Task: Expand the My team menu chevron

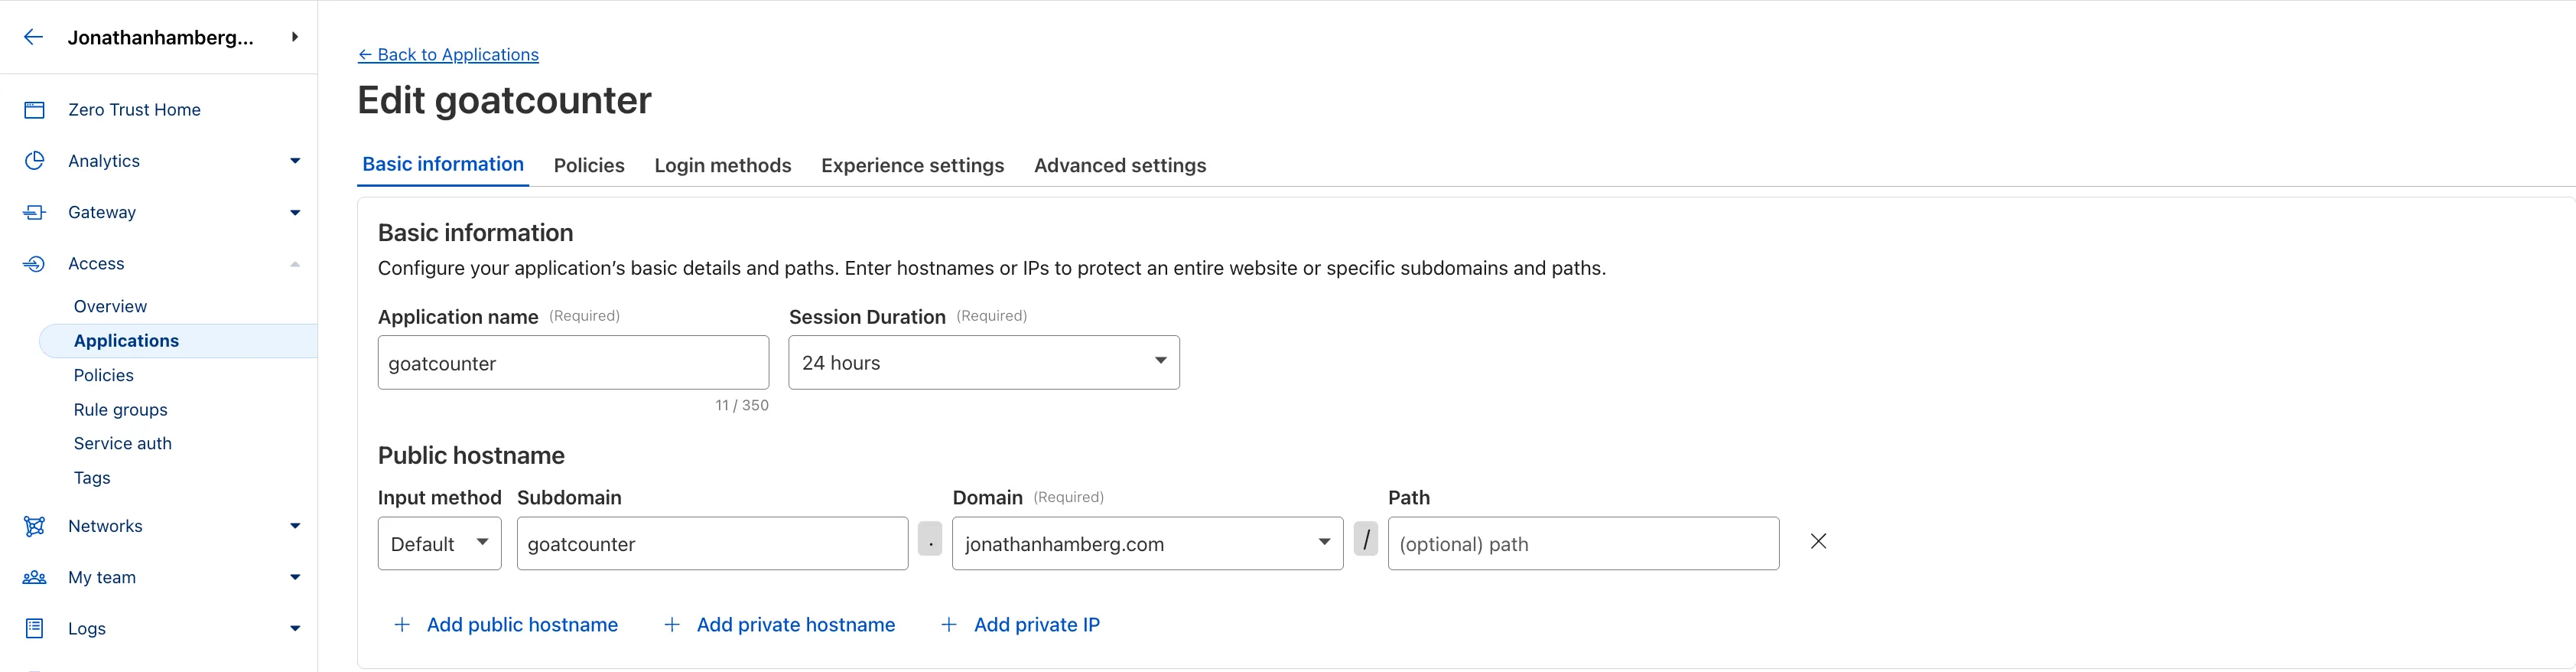Action: click(295, 577)
